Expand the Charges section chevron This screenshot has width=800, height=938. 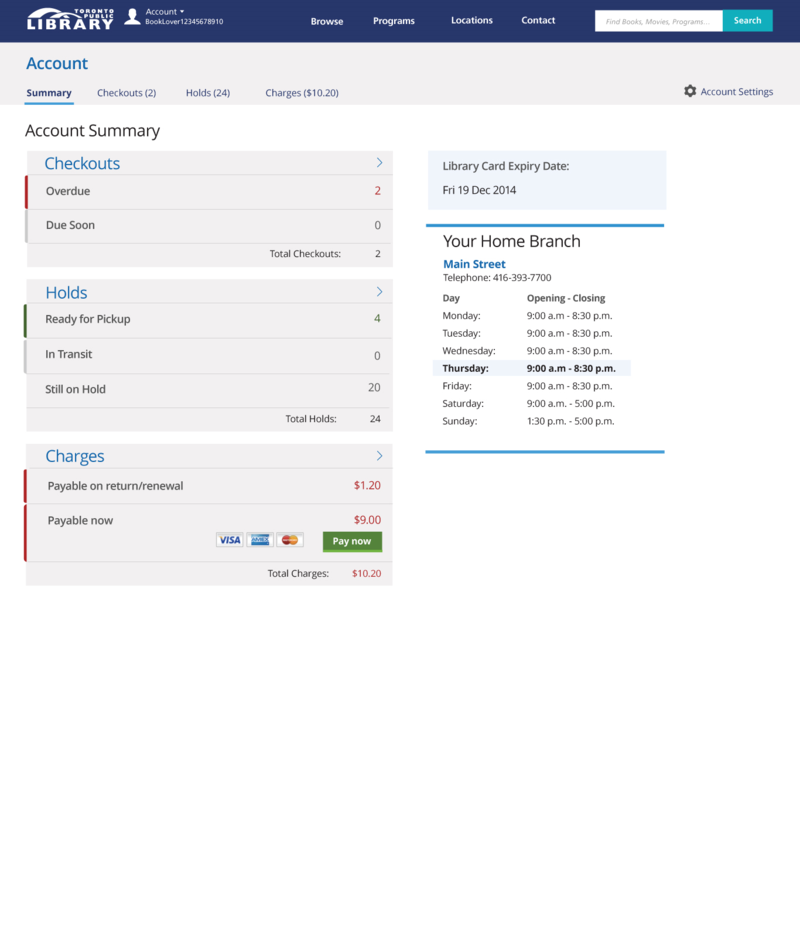[x=380, y=456]
